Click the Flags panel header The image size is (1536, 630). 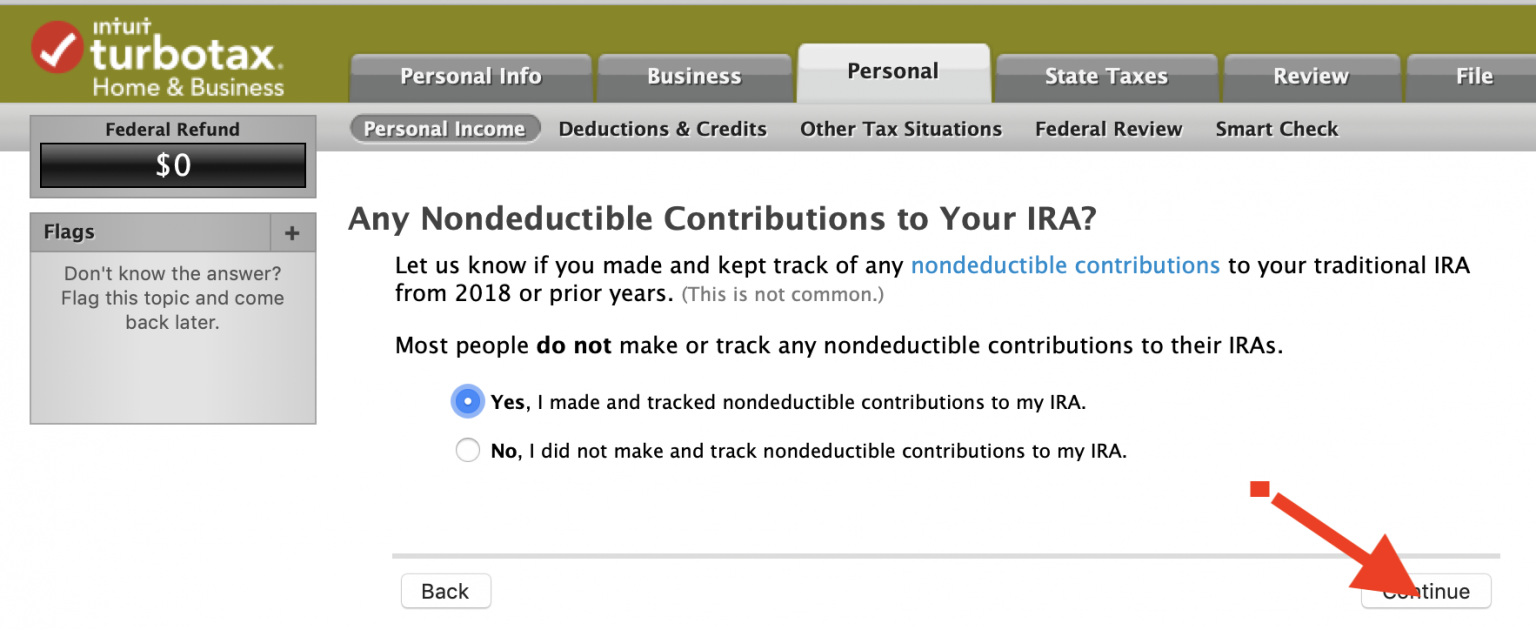coord(150,232)
